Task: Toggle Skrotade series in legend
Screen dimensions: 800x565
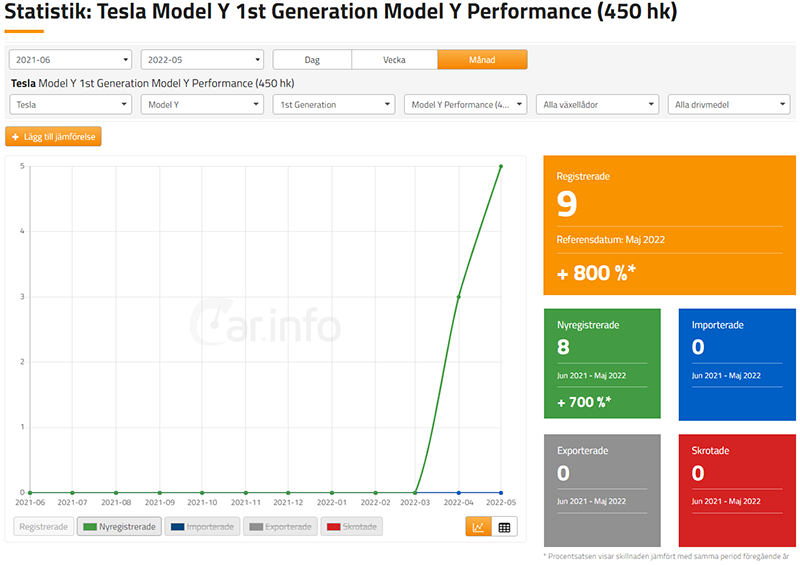Action: click(x=352, y=527)
